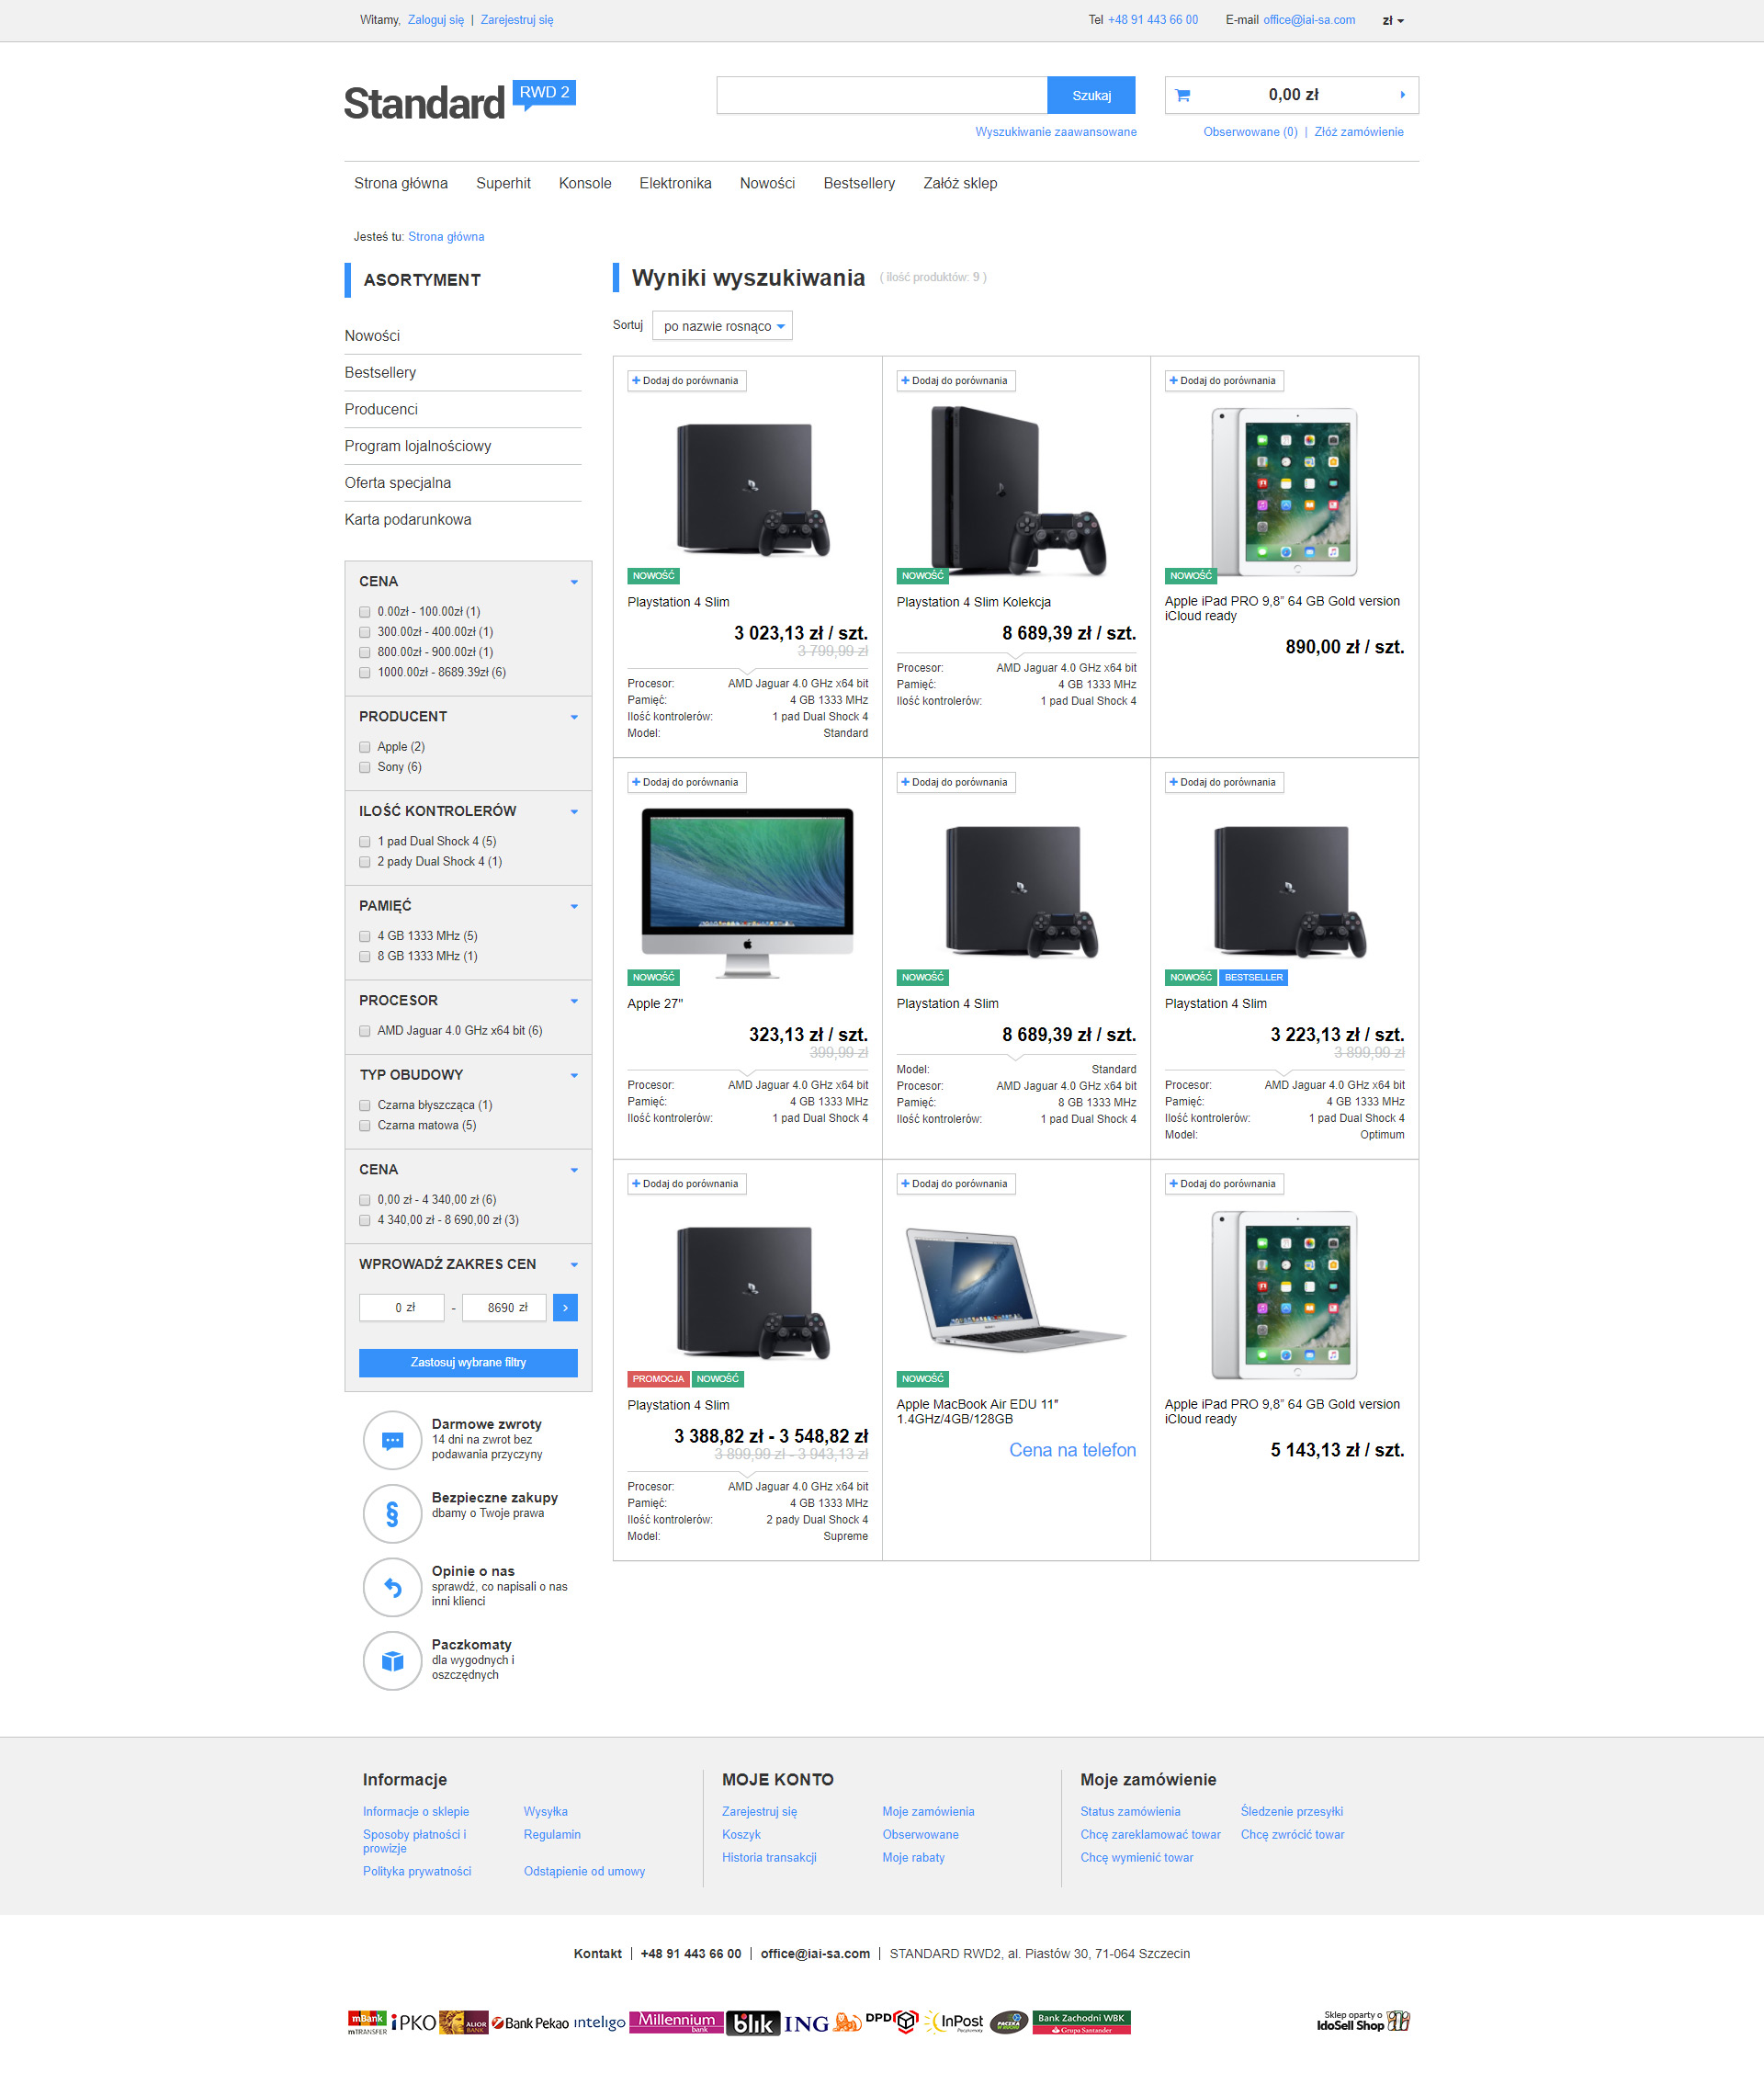This screenshot has width=1764, height=2073.
Task: Check the 0.00zł - 100.00zł price filter
Action: pos(365,612)
